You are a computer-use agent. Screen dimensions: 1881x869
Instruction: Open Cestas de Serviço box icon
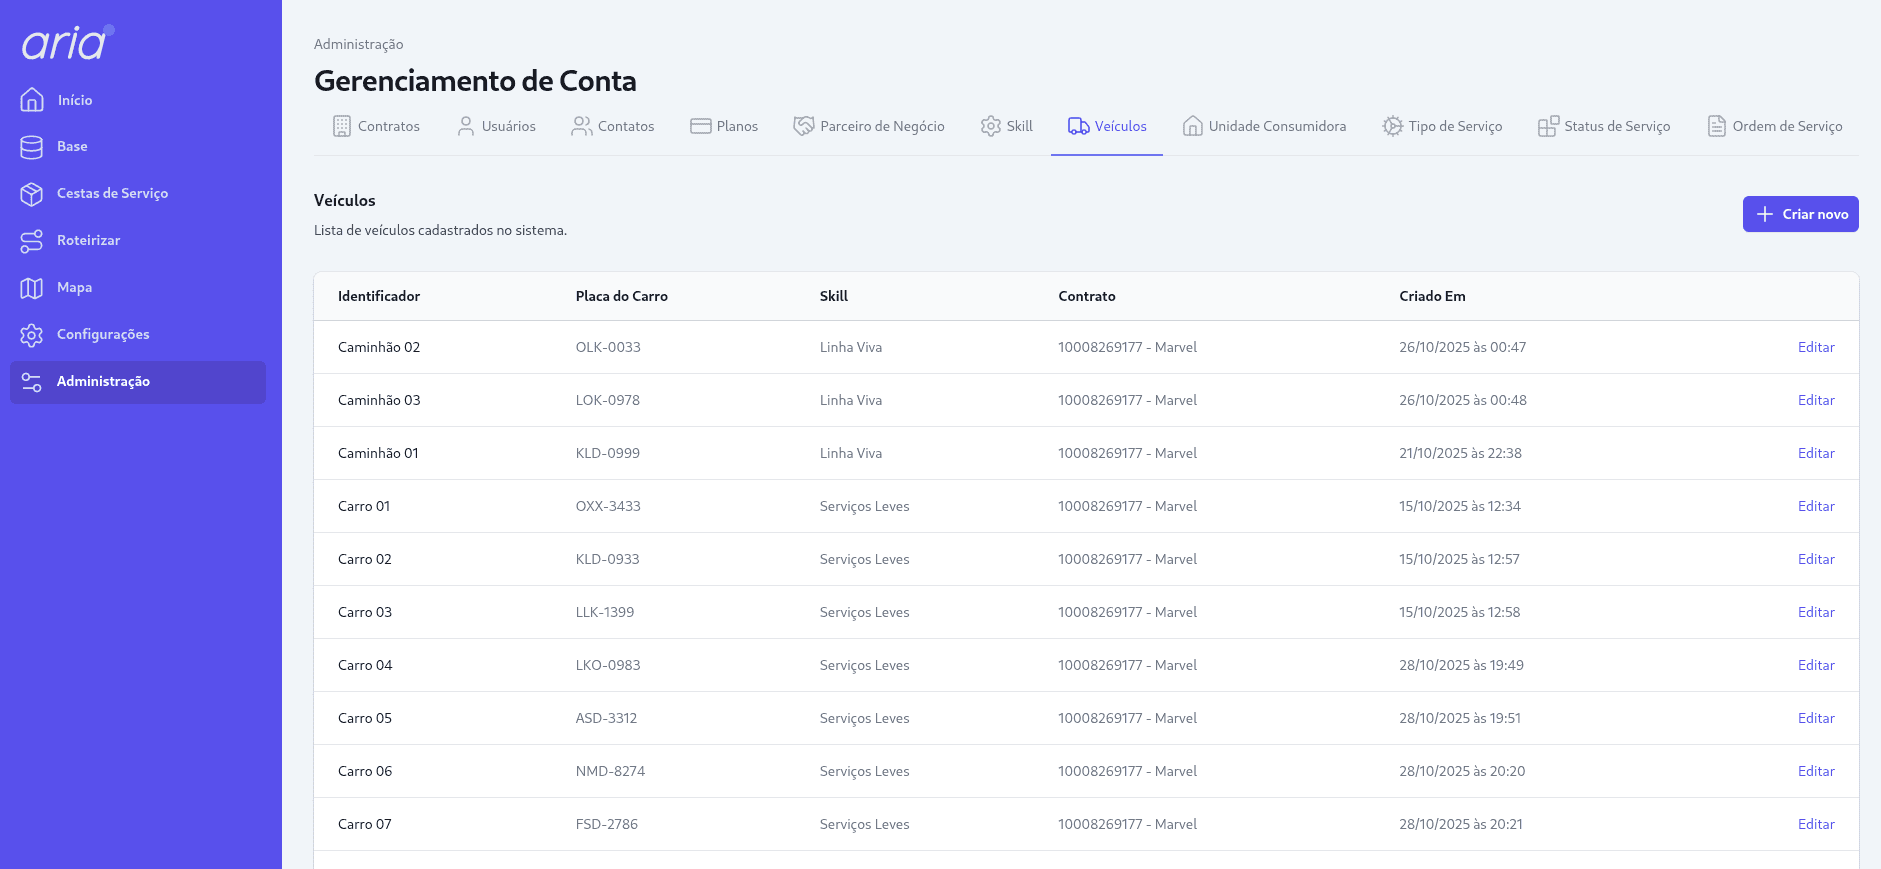32,194
